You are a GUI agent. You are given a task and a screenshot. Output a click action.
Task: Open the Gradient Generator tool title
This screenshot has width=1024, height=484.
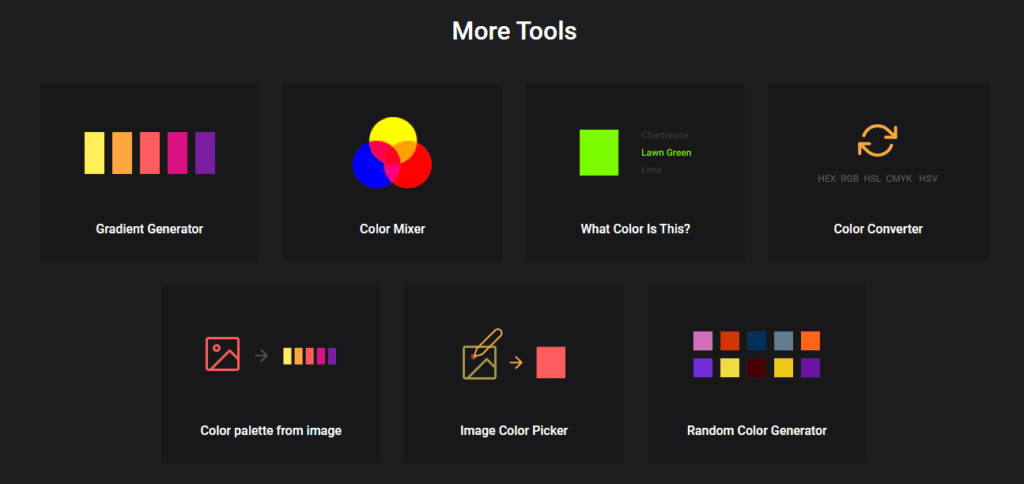click(x=150, y=229)
